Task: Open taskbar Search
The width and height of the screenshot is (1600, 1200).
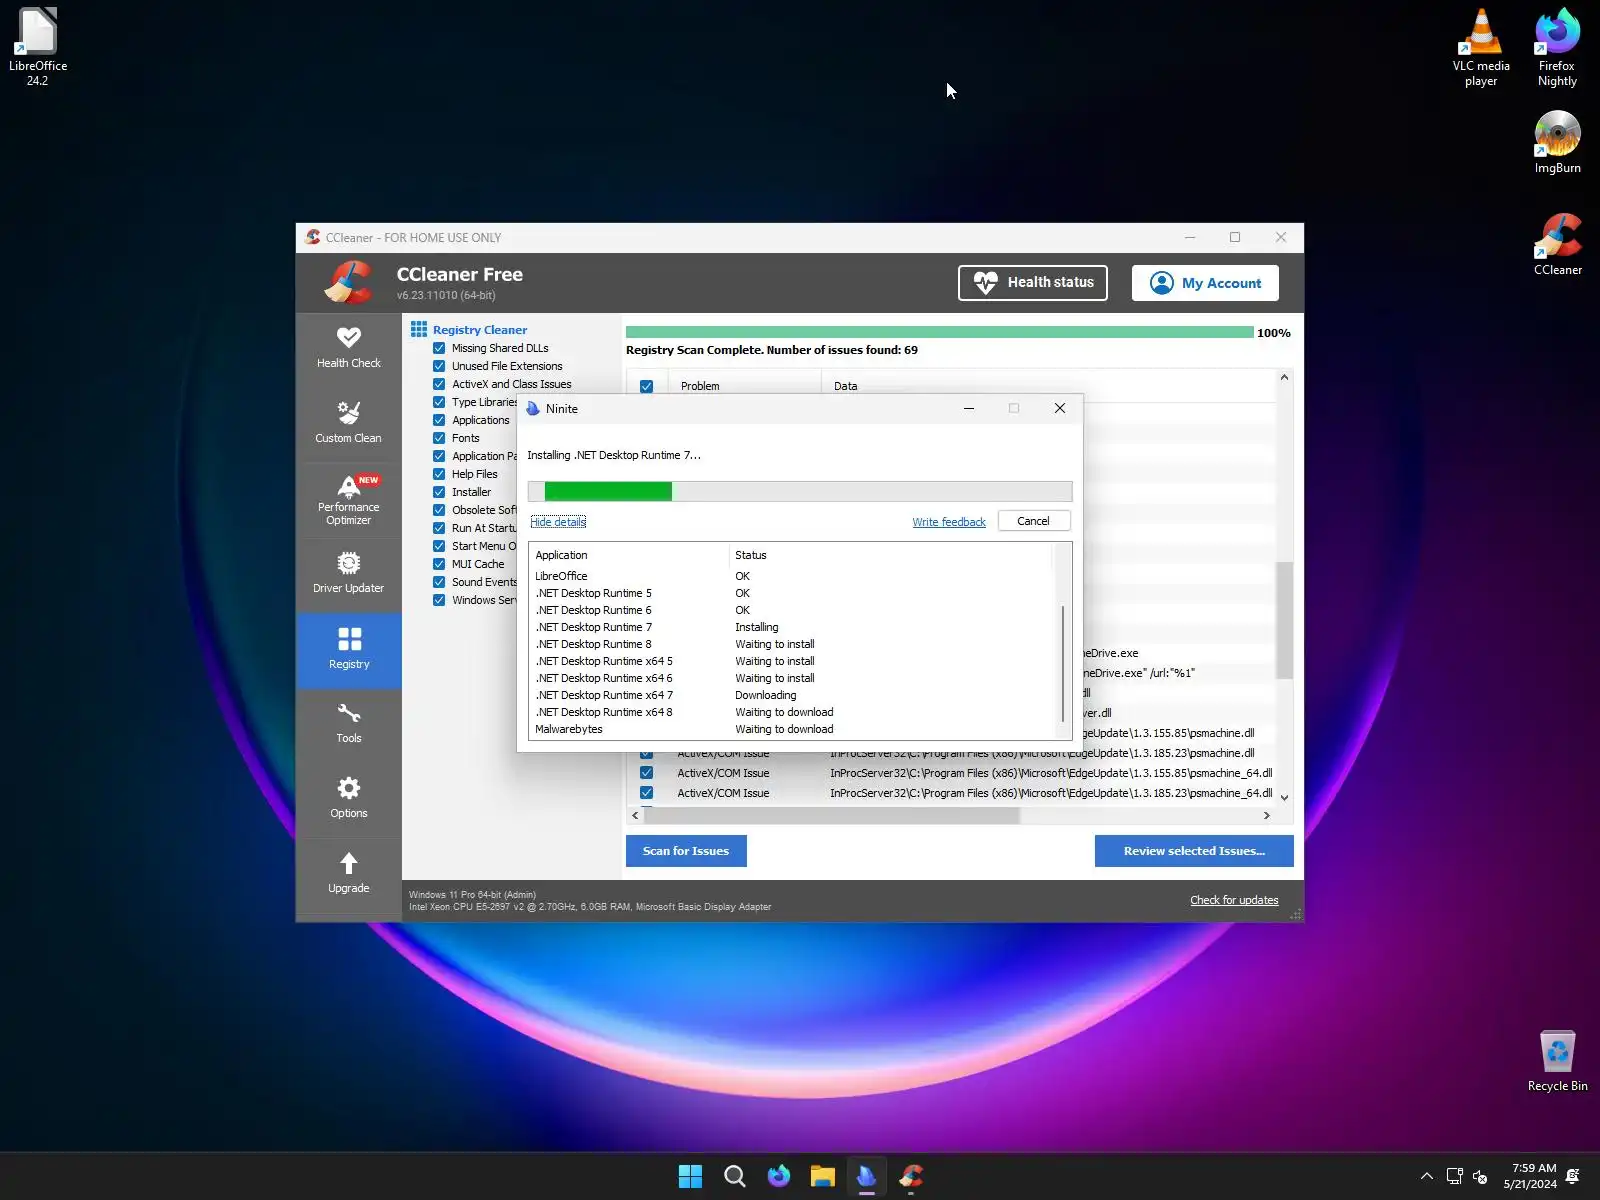Action: 734,1176
